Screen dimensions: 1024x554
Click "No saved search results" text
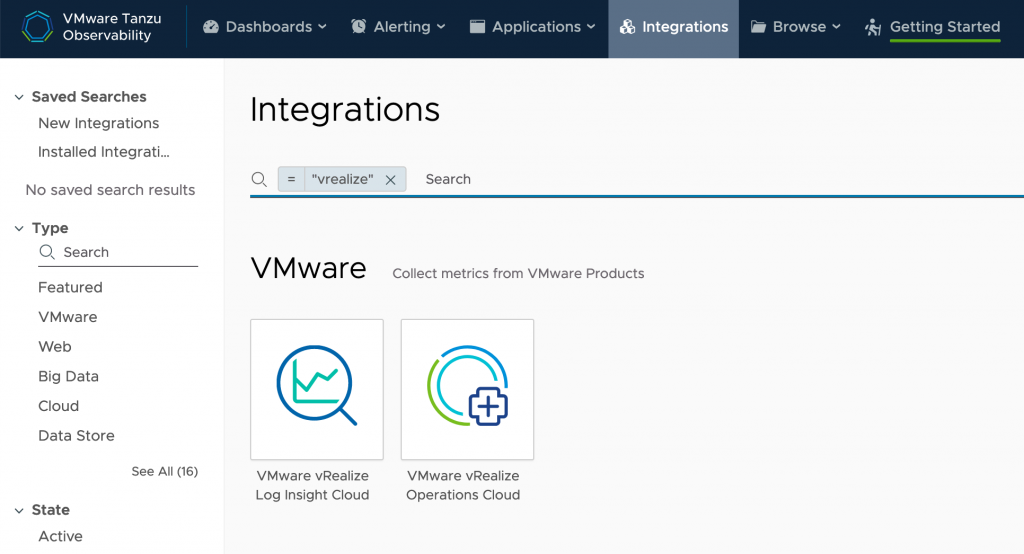pyautogui.click(x=110, y=190)
